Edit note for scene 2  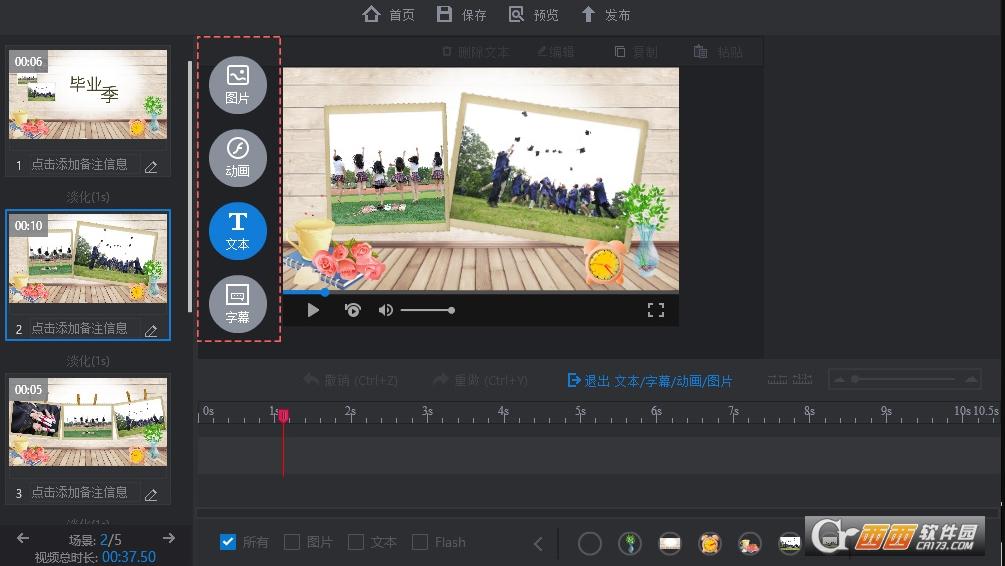pos(151,331)
